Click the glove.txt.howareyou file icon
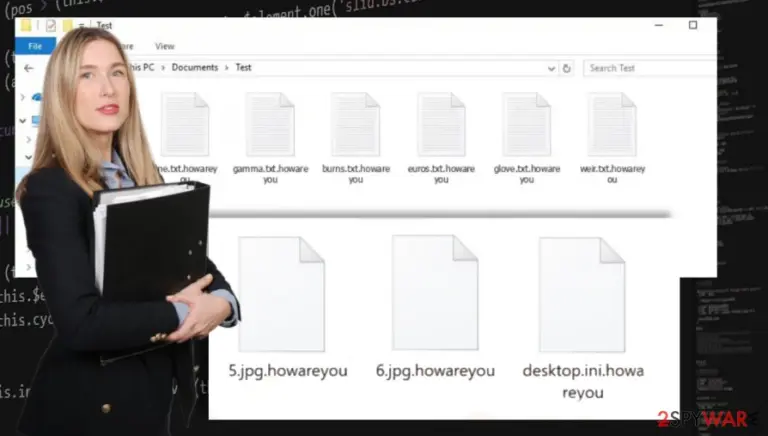Image resolution: width=768 pixels, height=436 pixels. 527,124
